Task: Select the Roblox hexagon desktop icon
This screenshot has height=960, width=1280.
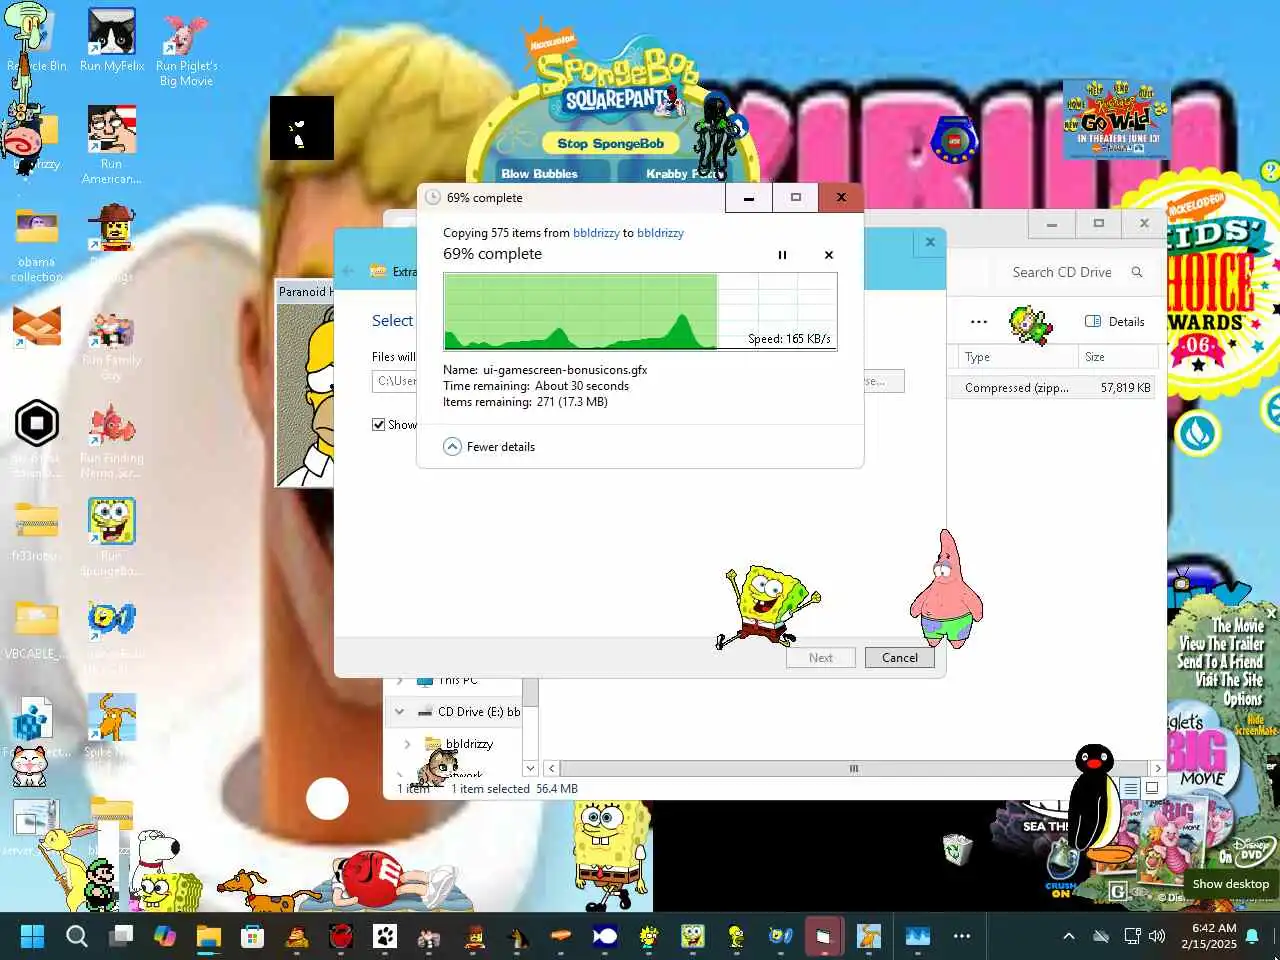Action: coord(36,424)
